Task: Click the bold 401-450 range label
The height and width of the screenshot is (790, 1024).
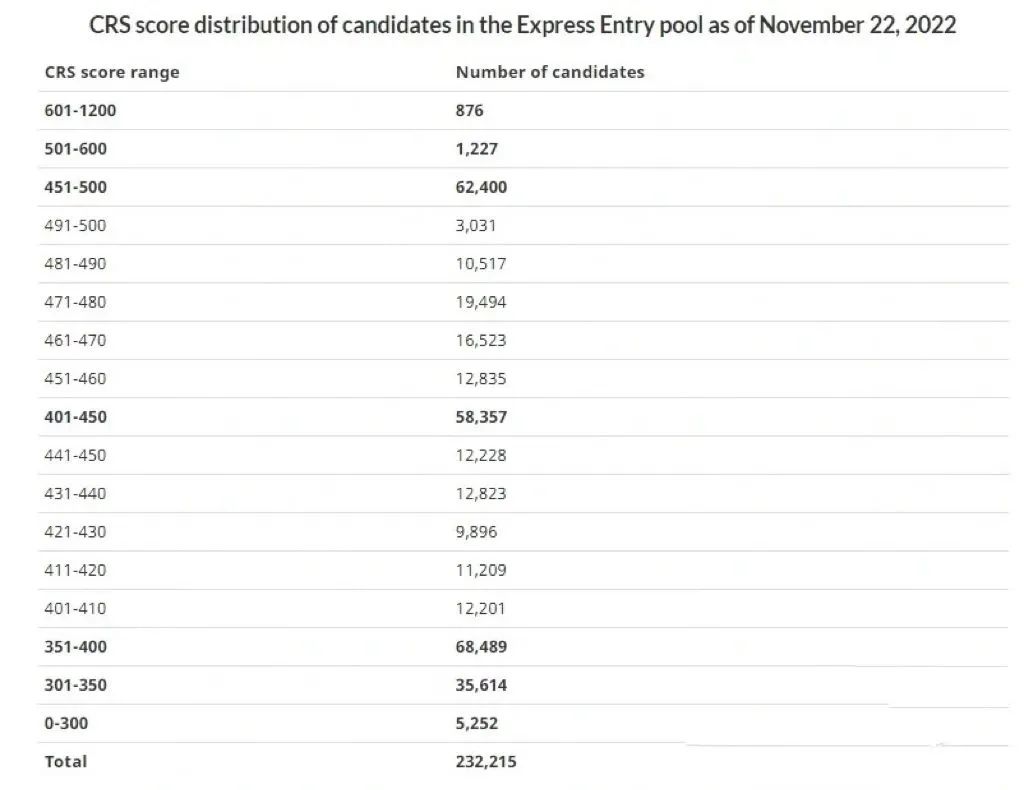Action: [x=75, y=417]
